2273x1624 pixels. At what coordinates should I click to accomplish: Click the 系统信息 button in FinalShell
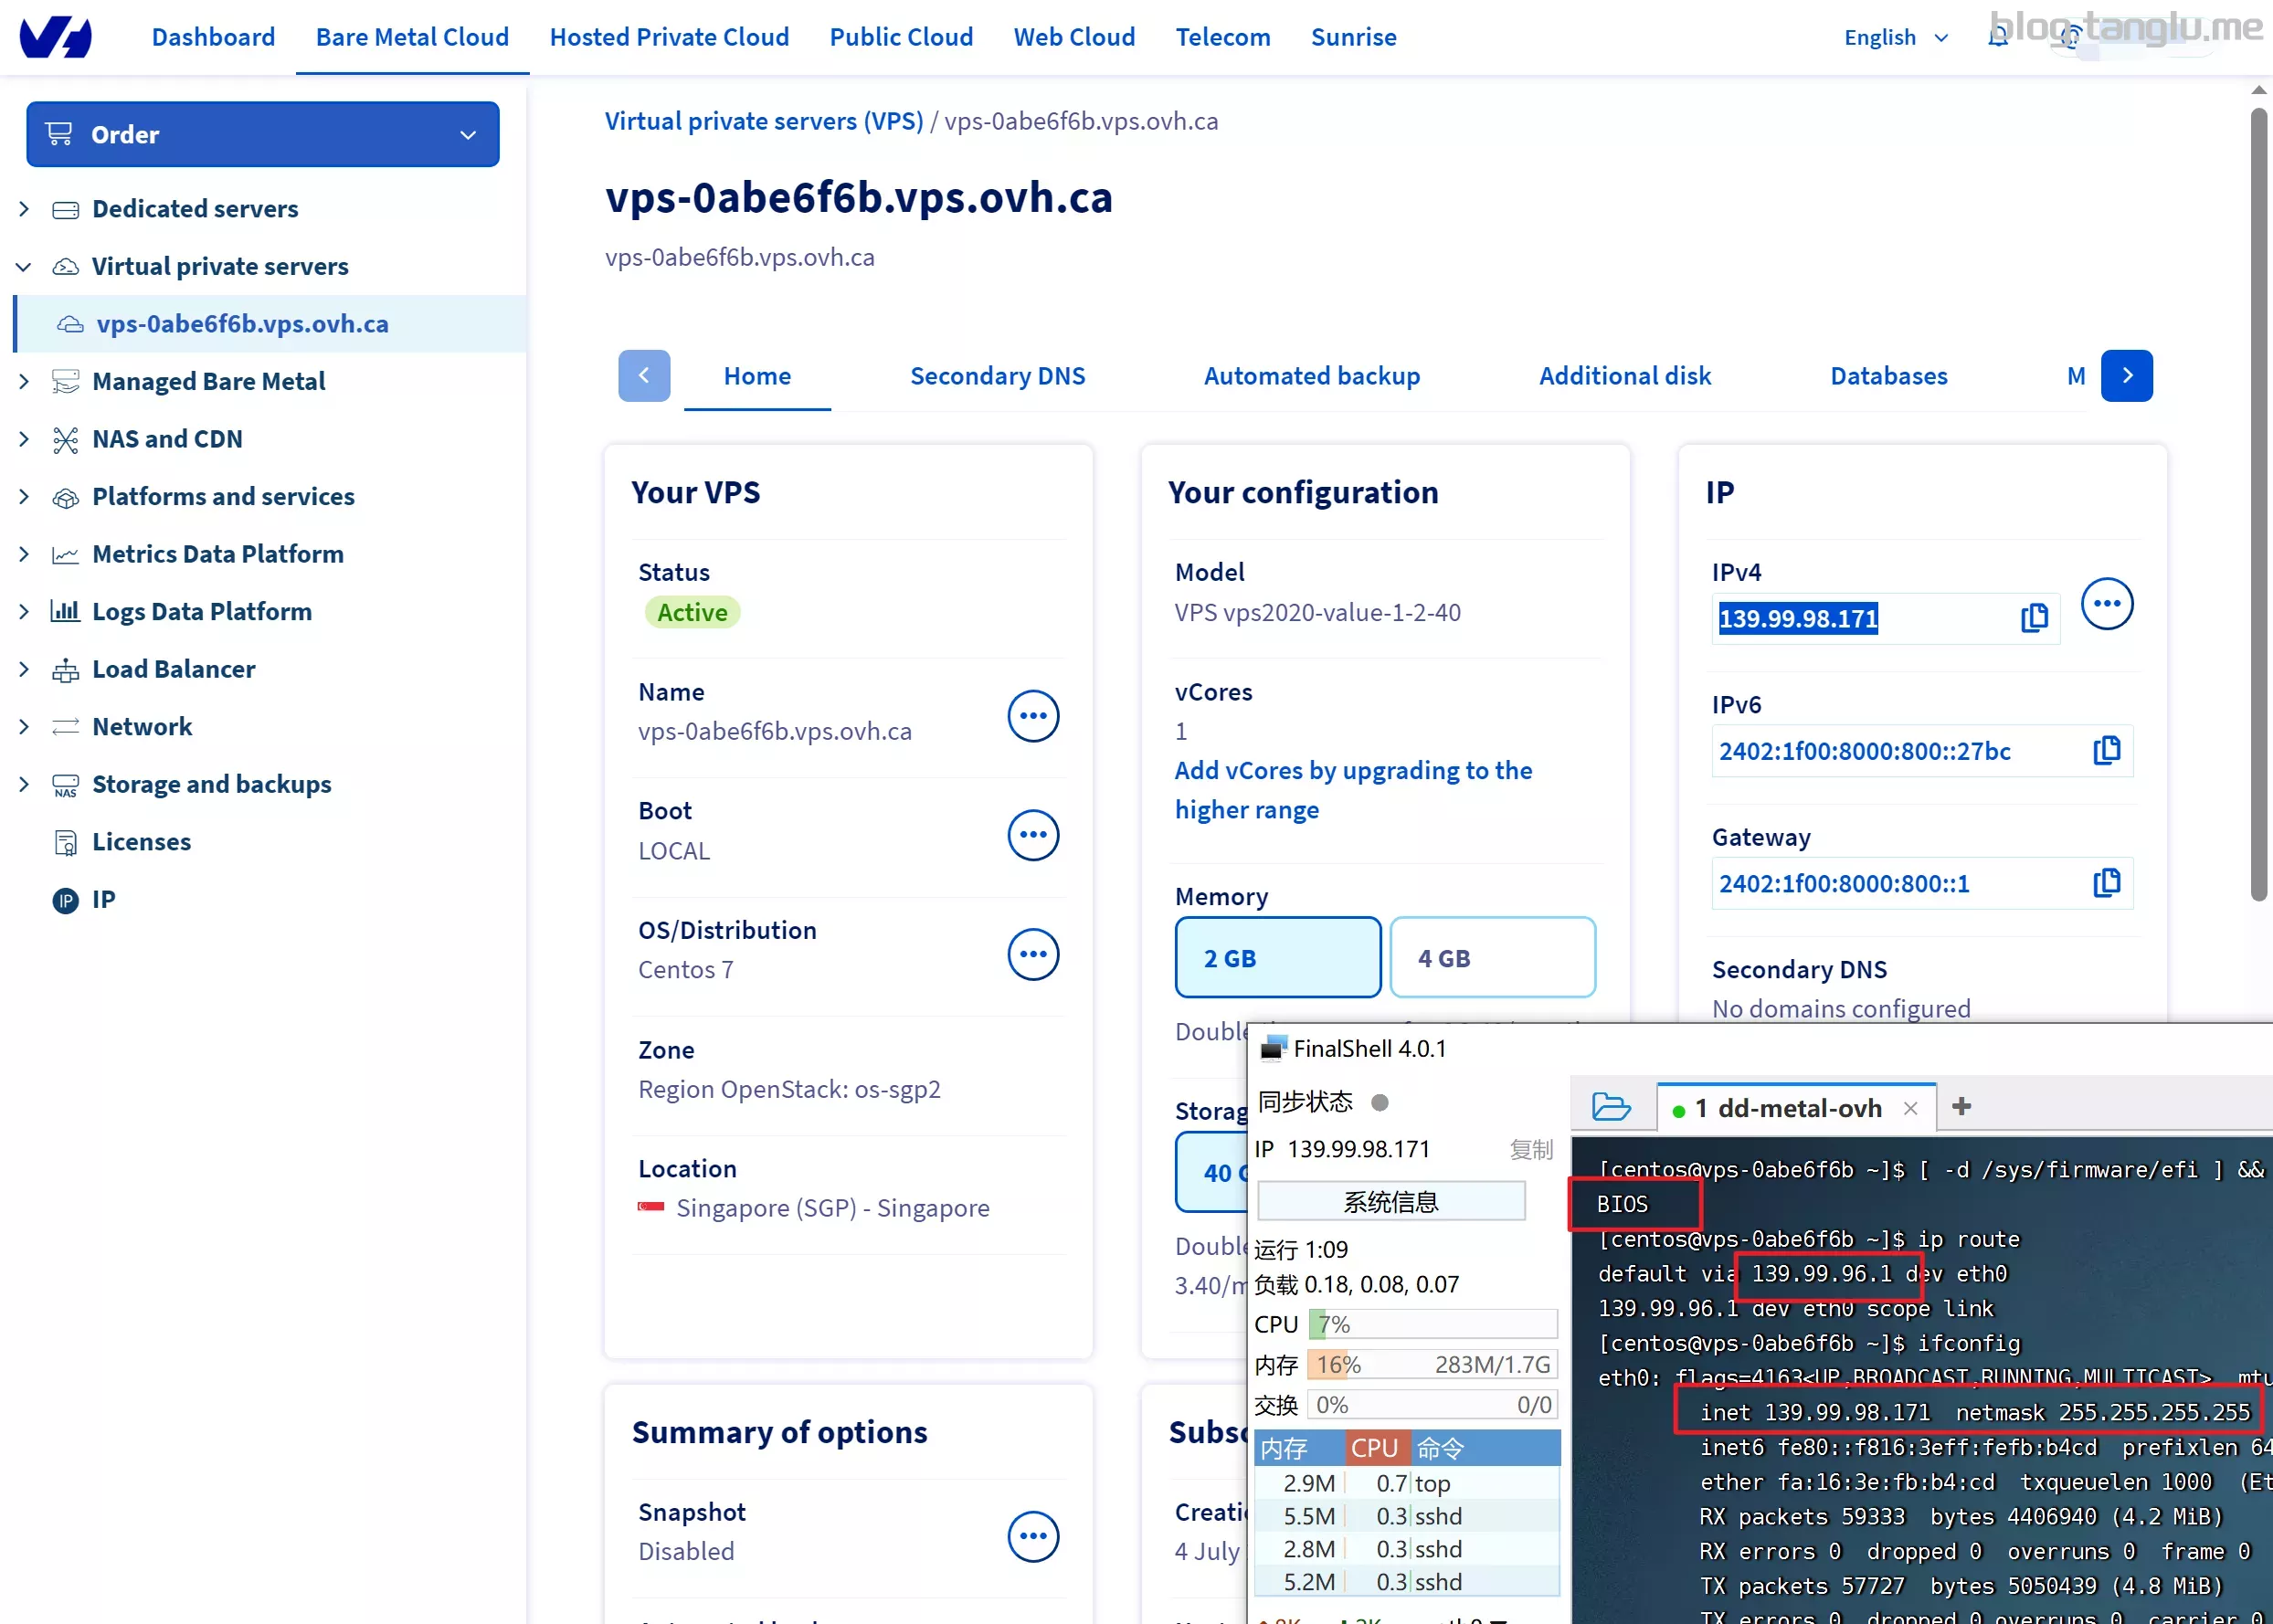click(x=1390, y=1201)
